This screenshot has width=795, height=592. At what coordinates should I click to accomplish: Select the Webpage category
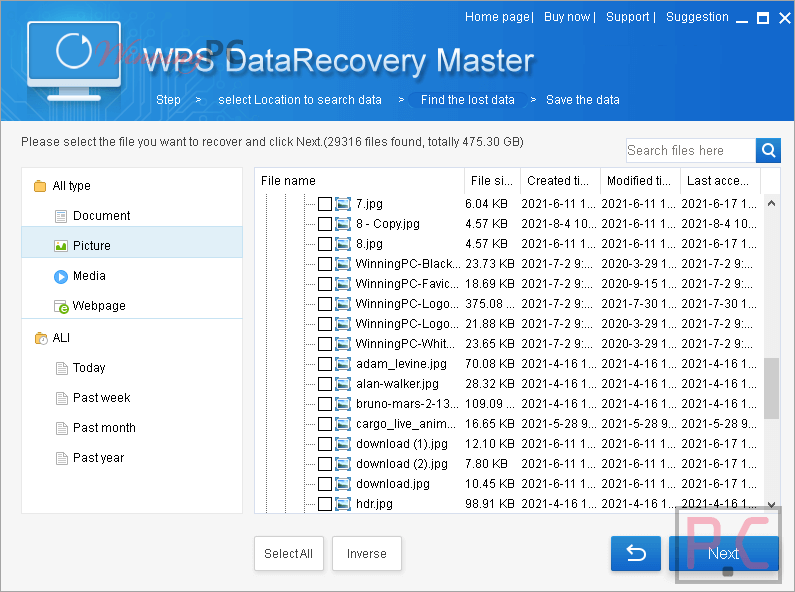[132, 306]
